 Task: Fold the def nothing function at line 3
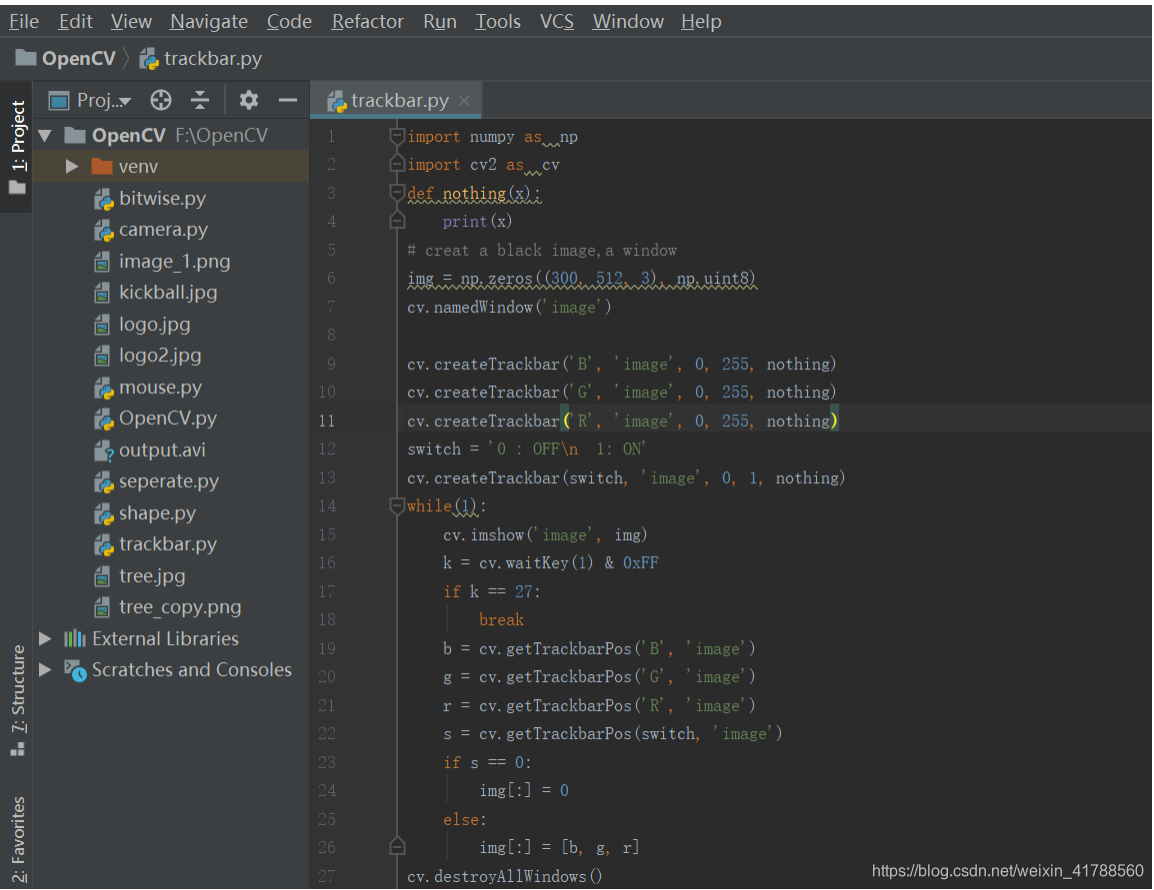(x=397, y=193)
